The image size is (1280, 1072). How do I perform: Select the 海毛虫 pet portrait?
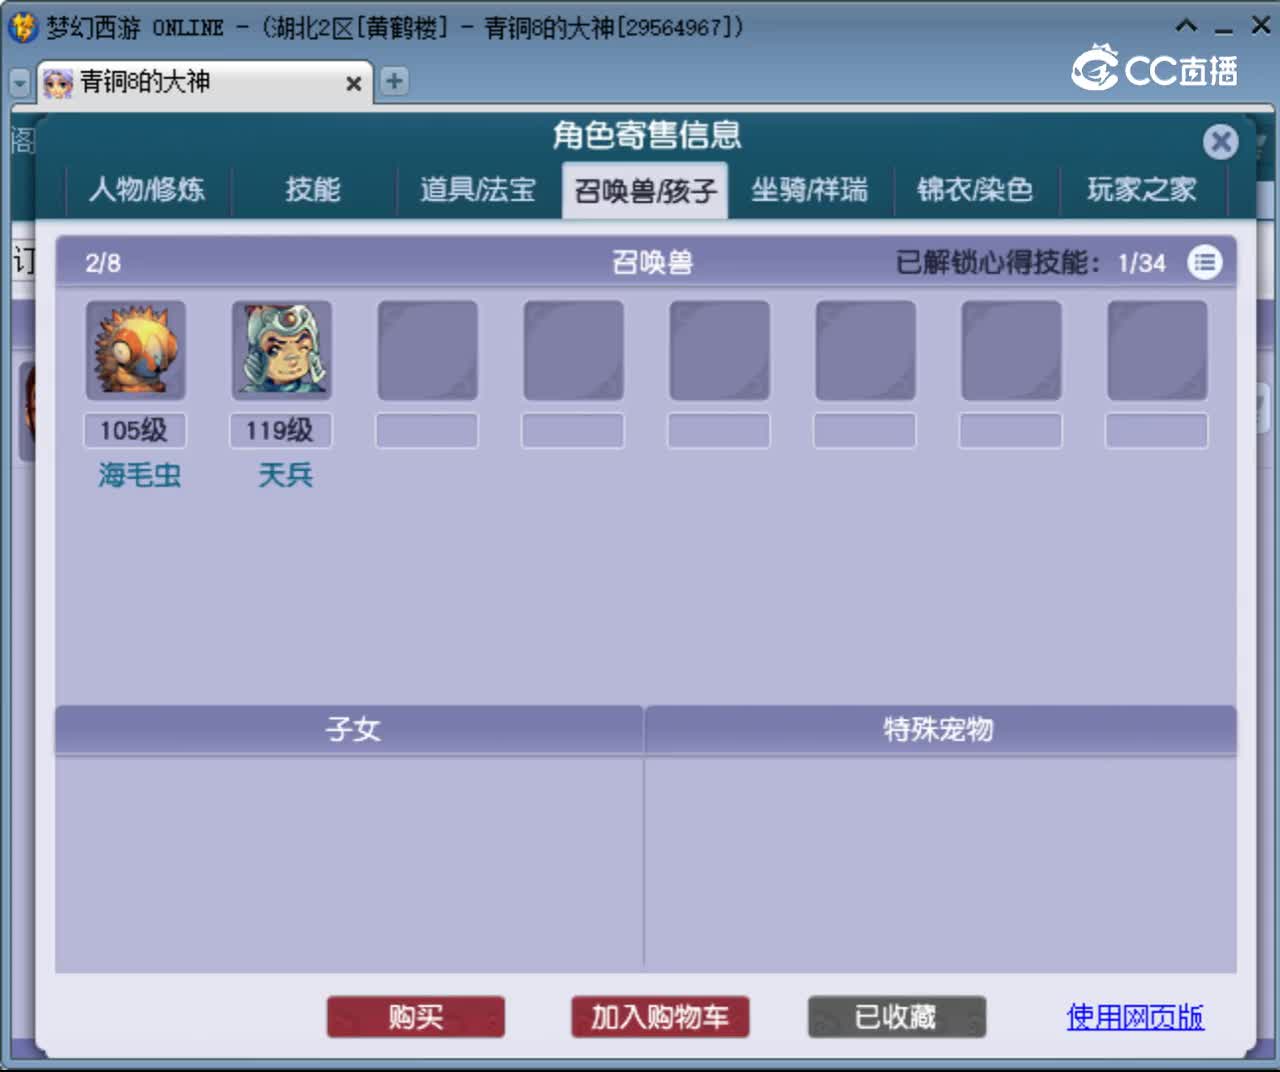tap(135, 350)
